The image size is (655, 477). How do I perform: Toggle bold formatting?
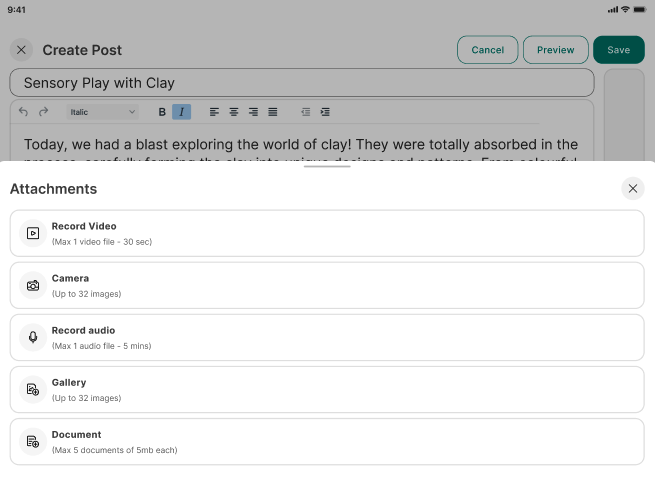[162, 112]
